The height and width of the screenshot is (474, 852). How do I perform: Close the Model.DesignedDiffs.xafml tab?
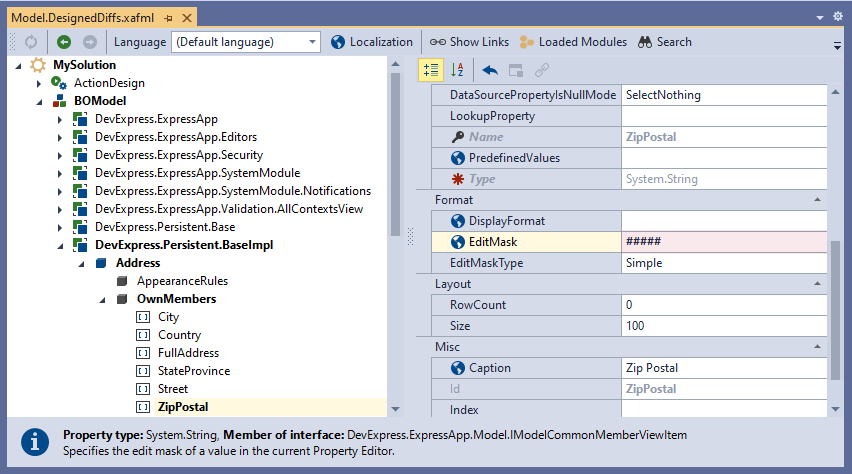(187, 18)
